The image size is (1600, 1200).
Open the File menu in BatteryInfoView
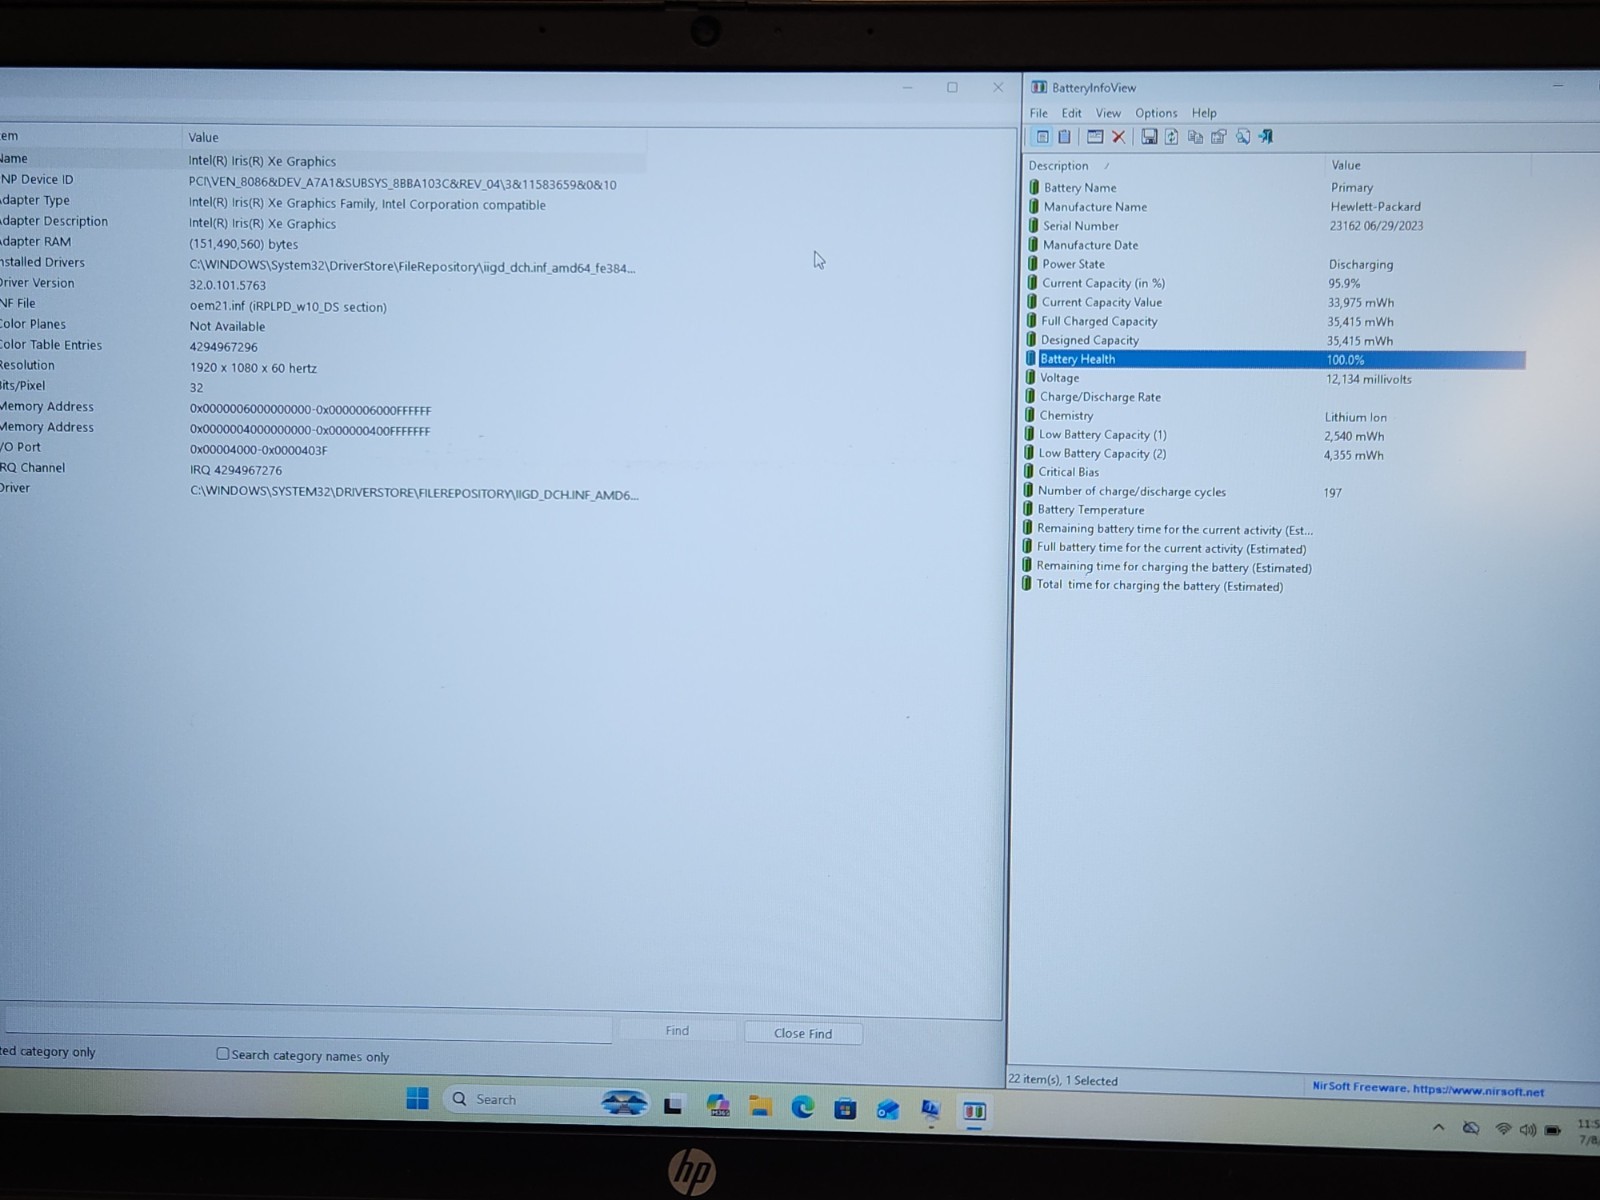1039,113
